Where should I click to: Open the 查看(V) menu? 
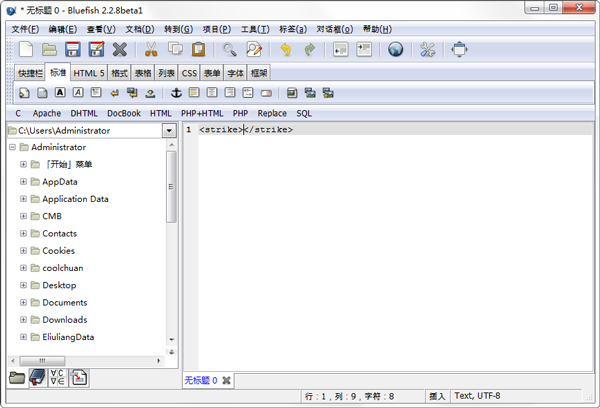101,29
